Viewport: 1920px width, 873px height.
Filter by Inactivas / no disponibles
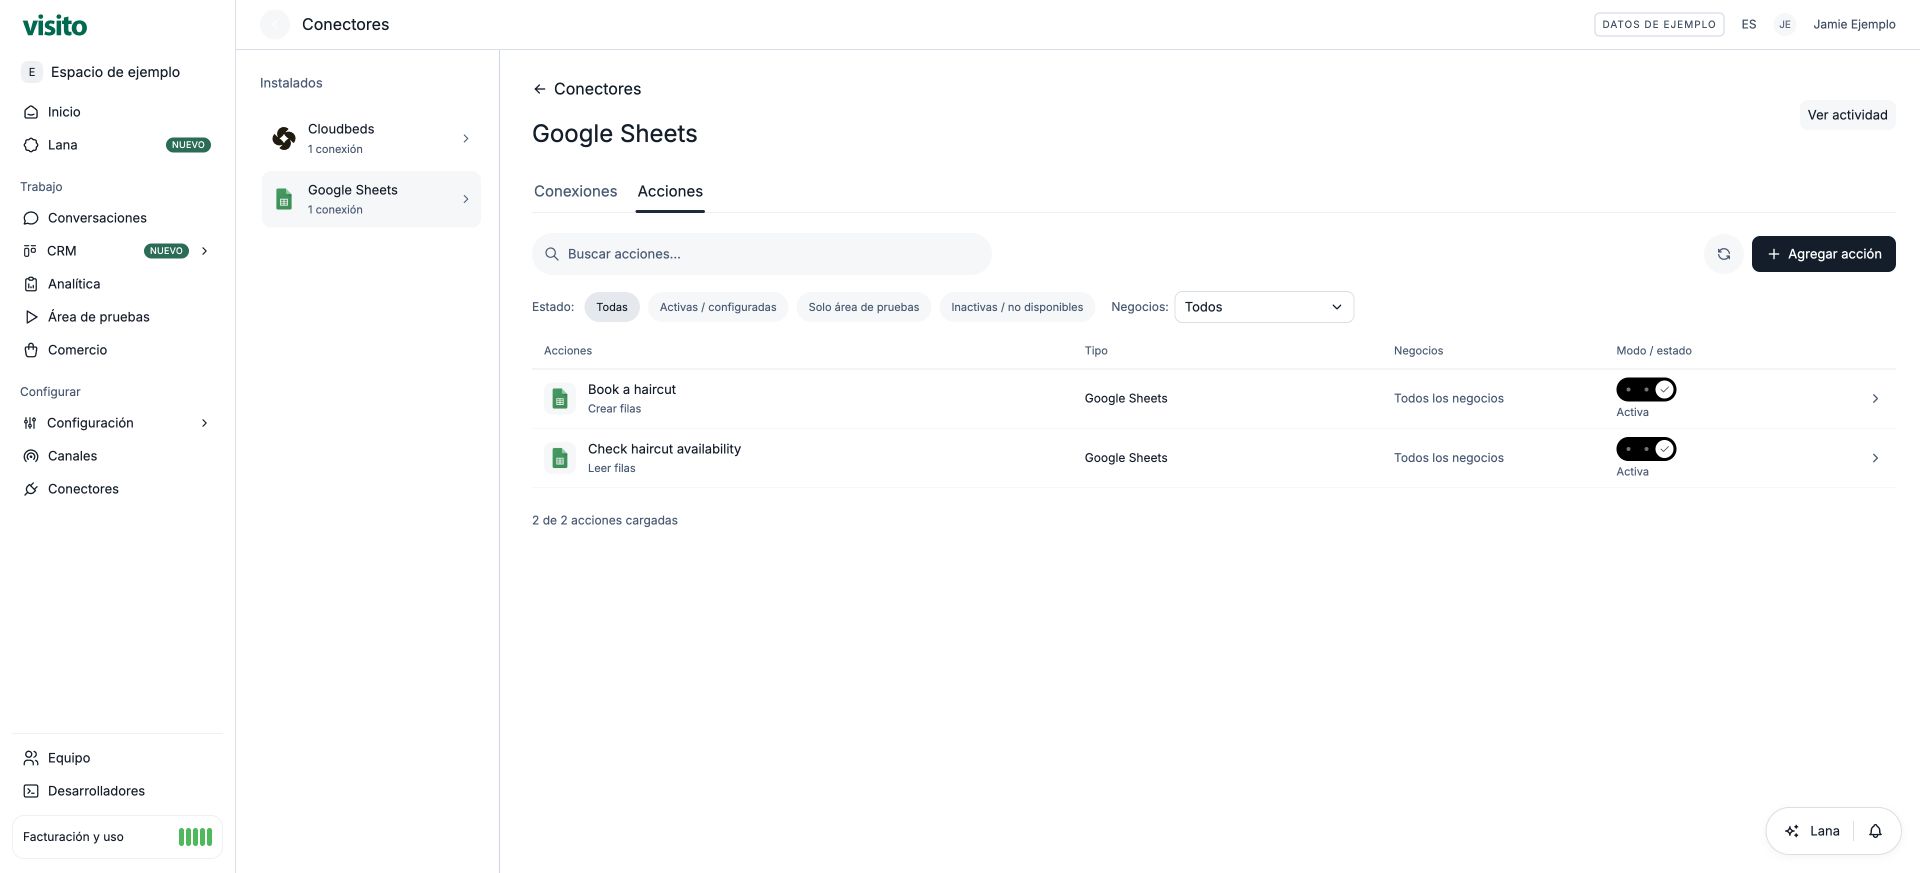(x=1017, y=307)
